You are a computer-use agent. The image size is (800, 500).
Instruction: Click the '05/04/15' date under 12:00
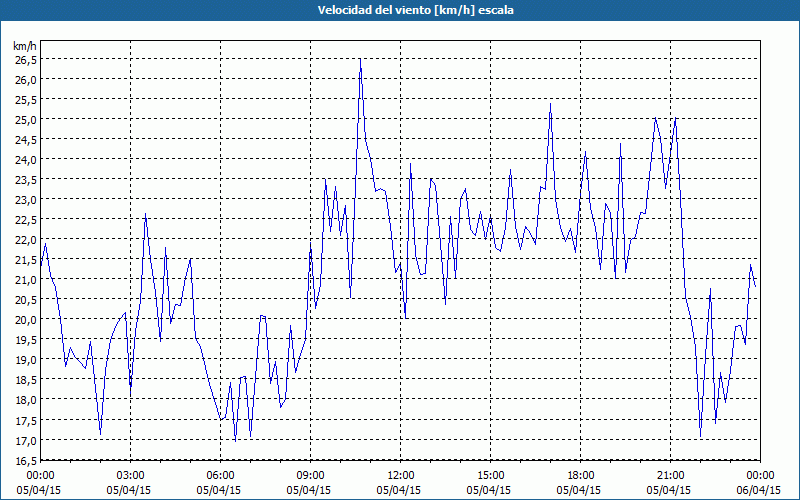point(398,490)
